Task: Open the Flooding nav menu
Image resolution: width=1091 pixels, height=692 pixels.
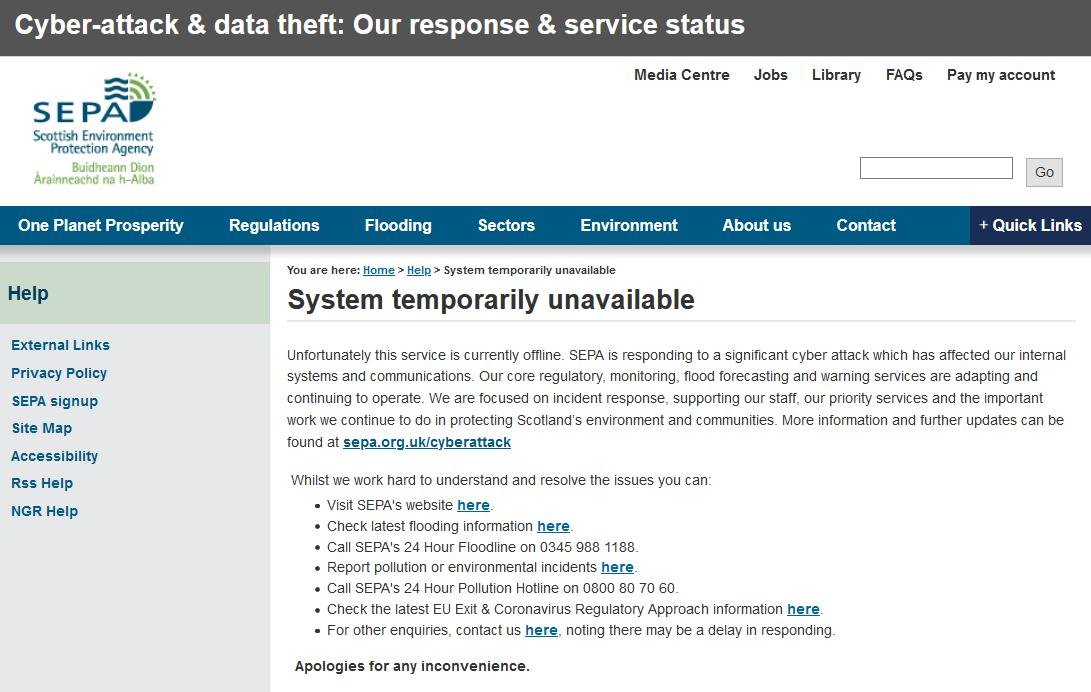Action: pyautogui.click(x=398, y=225)
